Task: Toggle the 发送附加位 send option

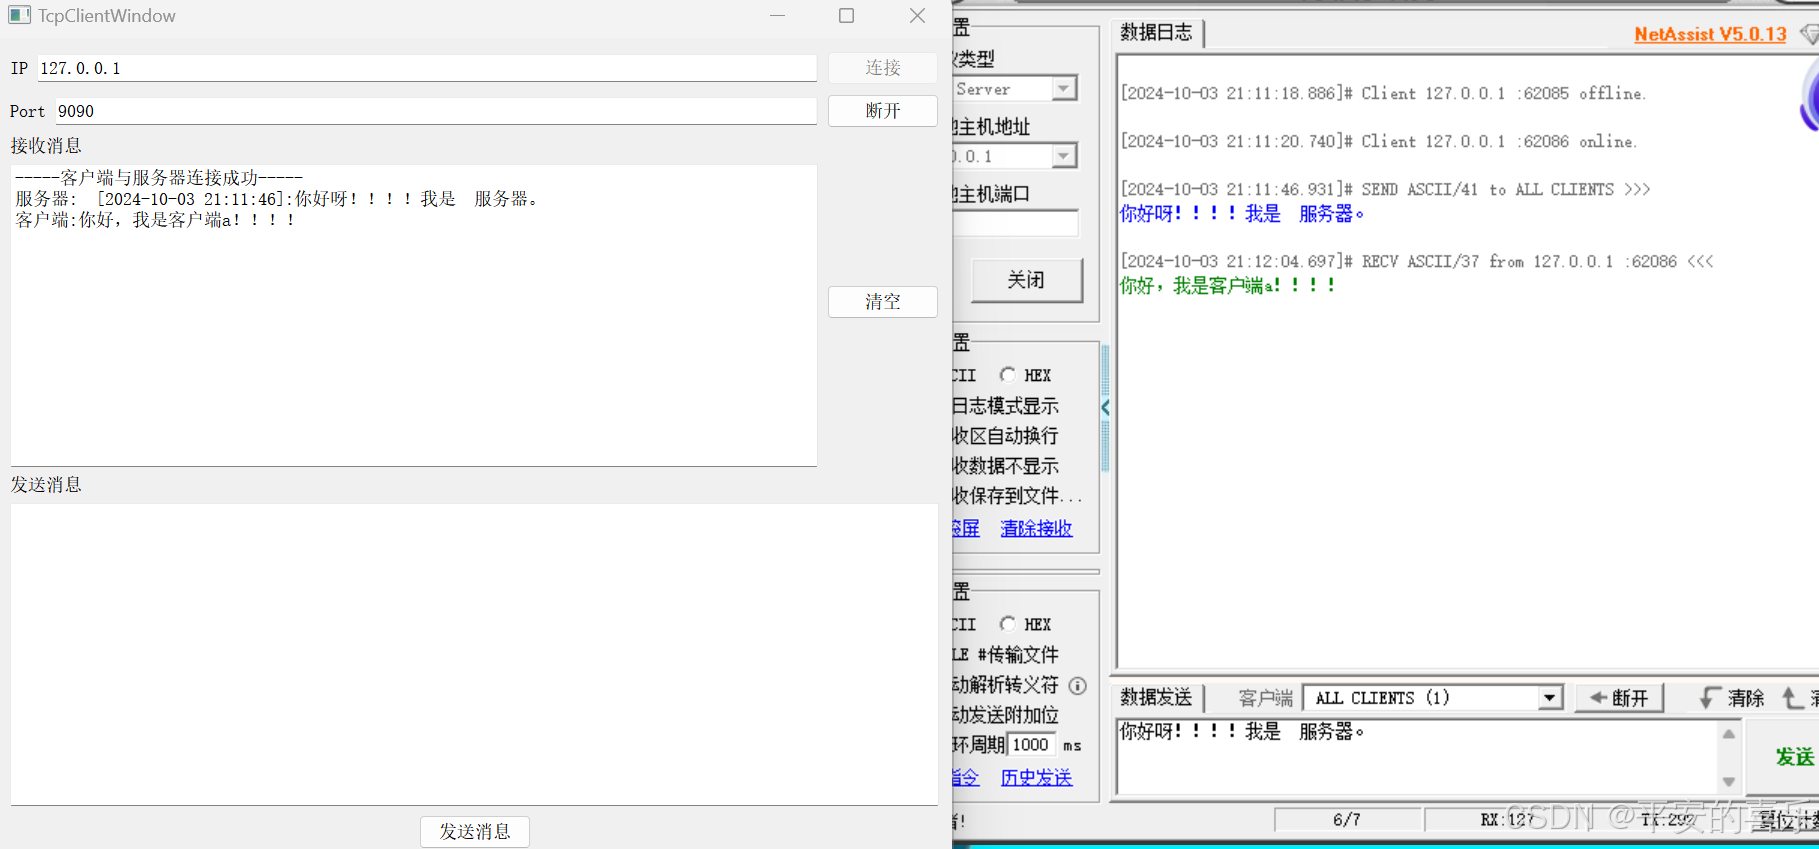Action: (x=1005, y=715)
